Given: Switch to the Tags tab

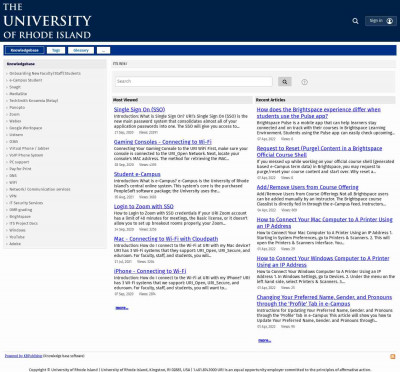Looking at the screenshot, I should tap(56, 50).
